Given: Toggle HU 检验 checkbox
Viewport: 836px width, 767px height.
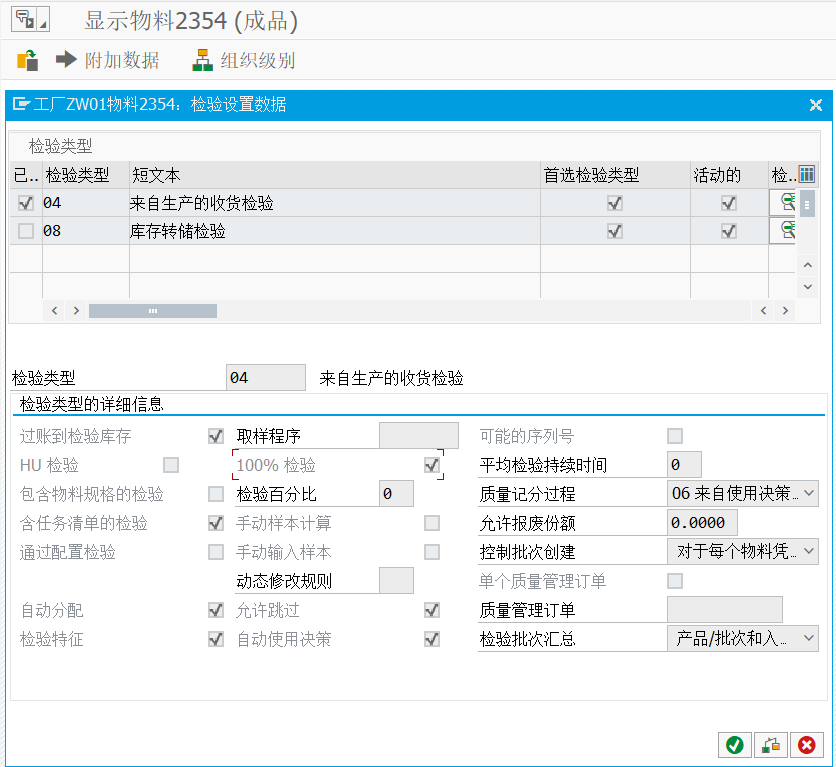Looking at the screenshot, I should coord(171,465).
